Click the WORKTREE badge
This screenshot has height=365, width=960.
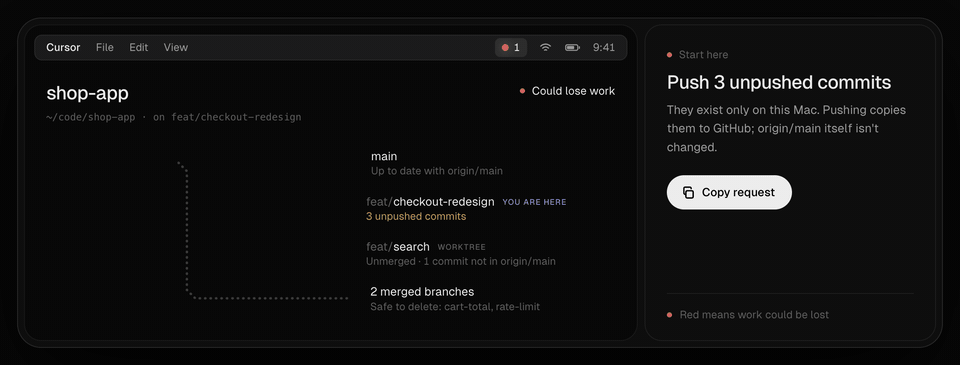coord(462,247)
